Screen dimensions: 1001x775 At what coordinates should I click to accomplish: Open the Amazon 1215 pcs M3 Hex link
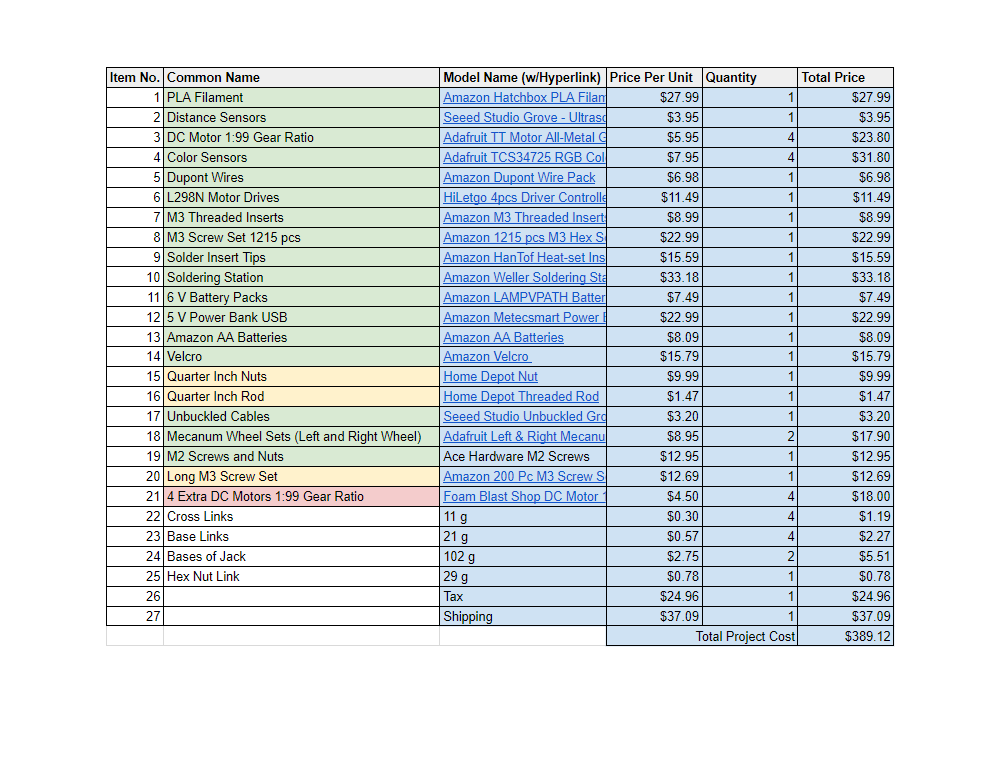point(524,237)
